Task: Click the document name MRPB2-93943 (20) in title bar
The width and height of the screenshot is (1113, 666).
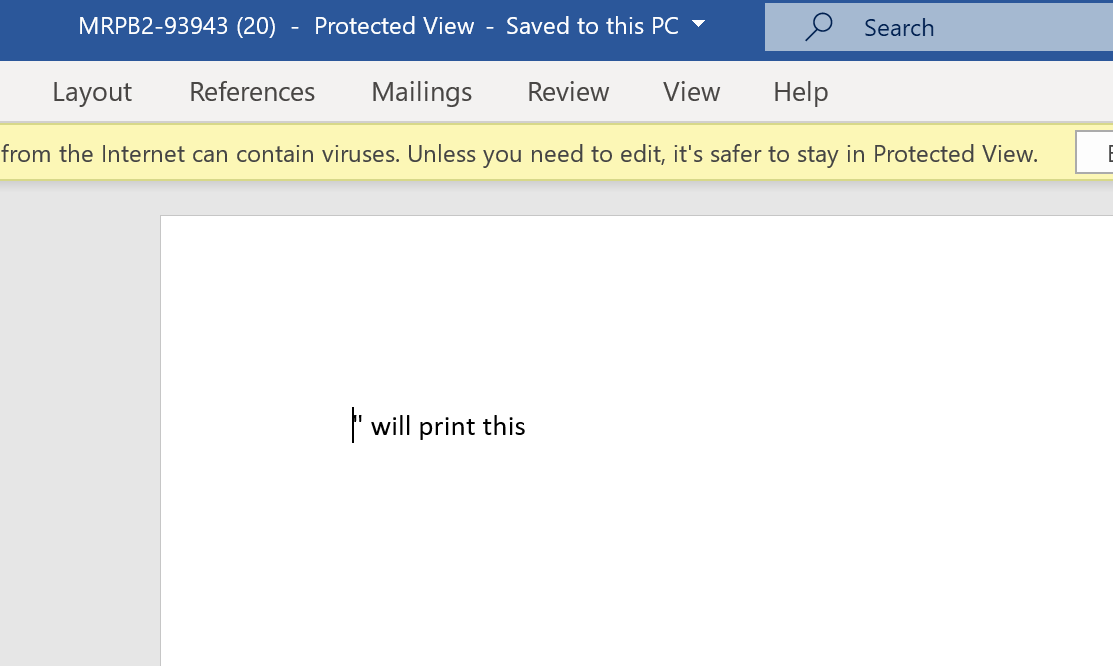Action: 177,26
